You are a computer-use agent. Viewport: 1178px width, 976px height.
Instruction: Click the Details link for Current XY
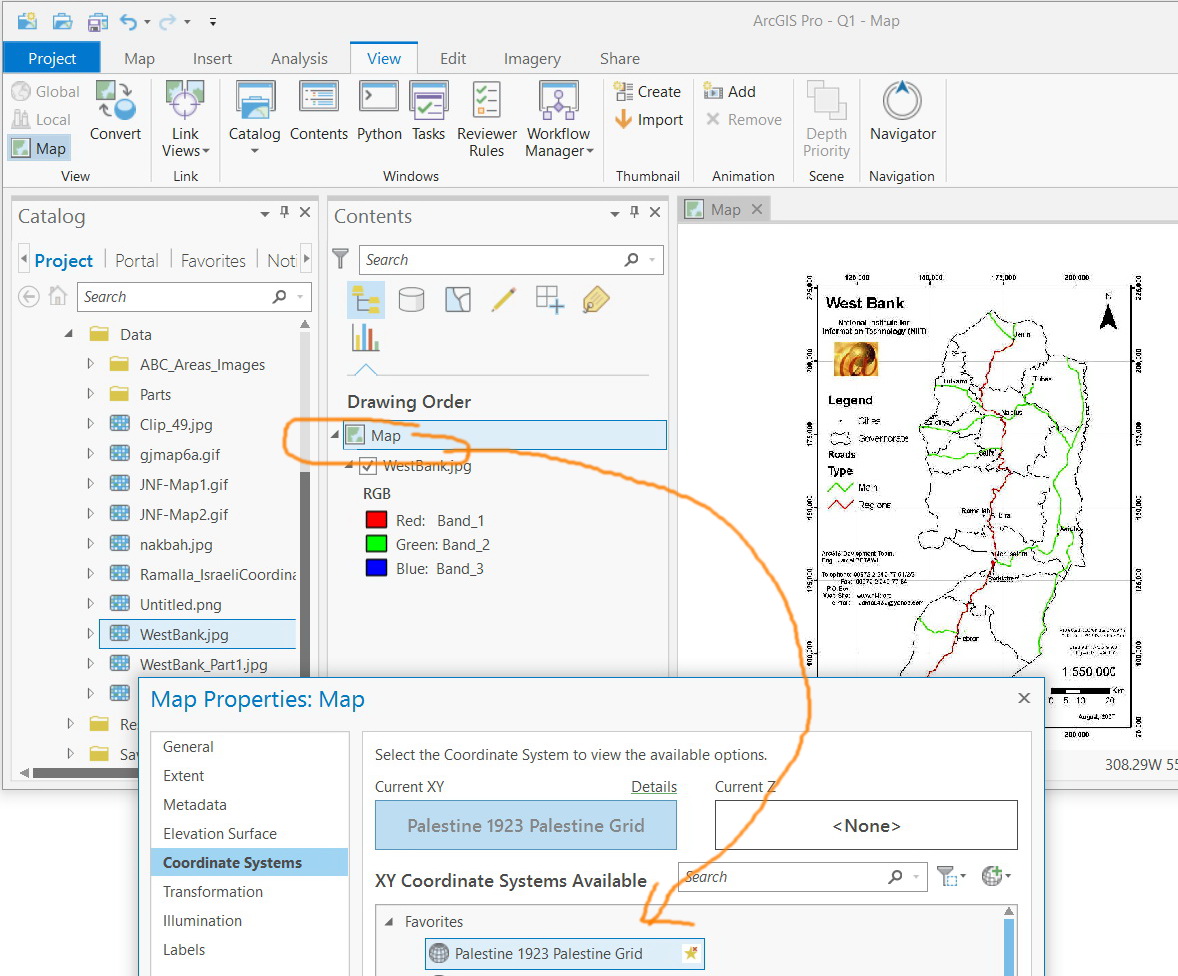(x=654, y=787)
